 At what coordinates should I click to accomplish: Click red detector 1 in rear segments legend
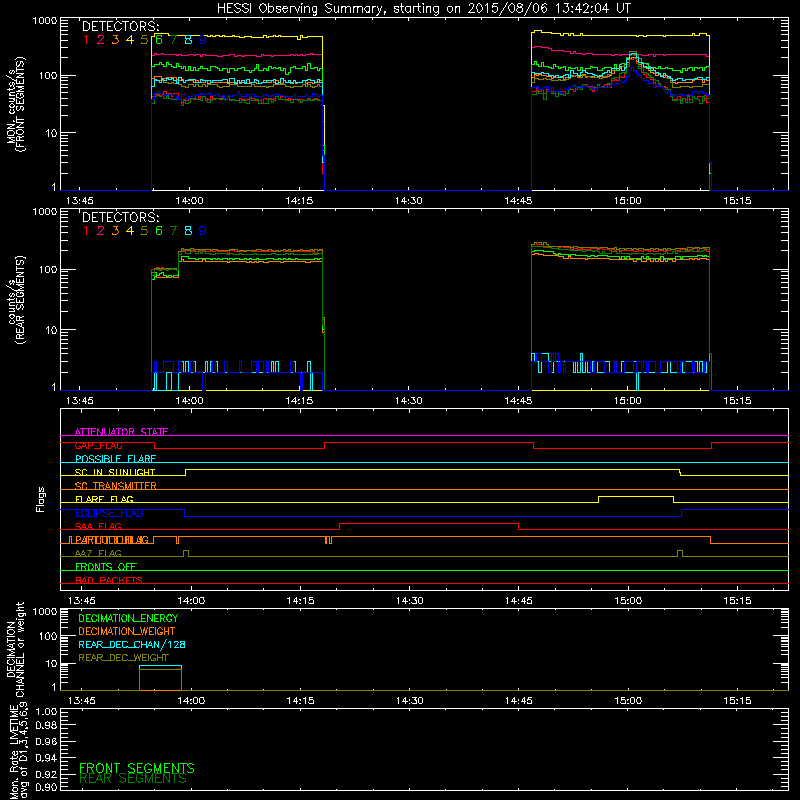coord(86,231)
